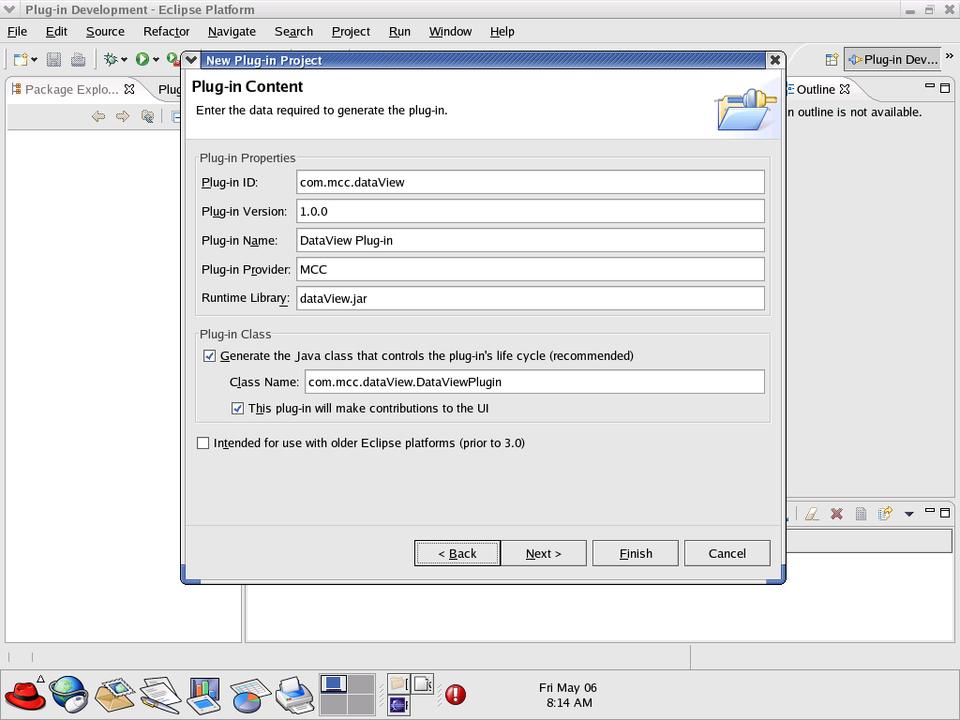Expand the Run button dropdown arrow
This screenshot has width=960, height=720.
coord(156,60)
